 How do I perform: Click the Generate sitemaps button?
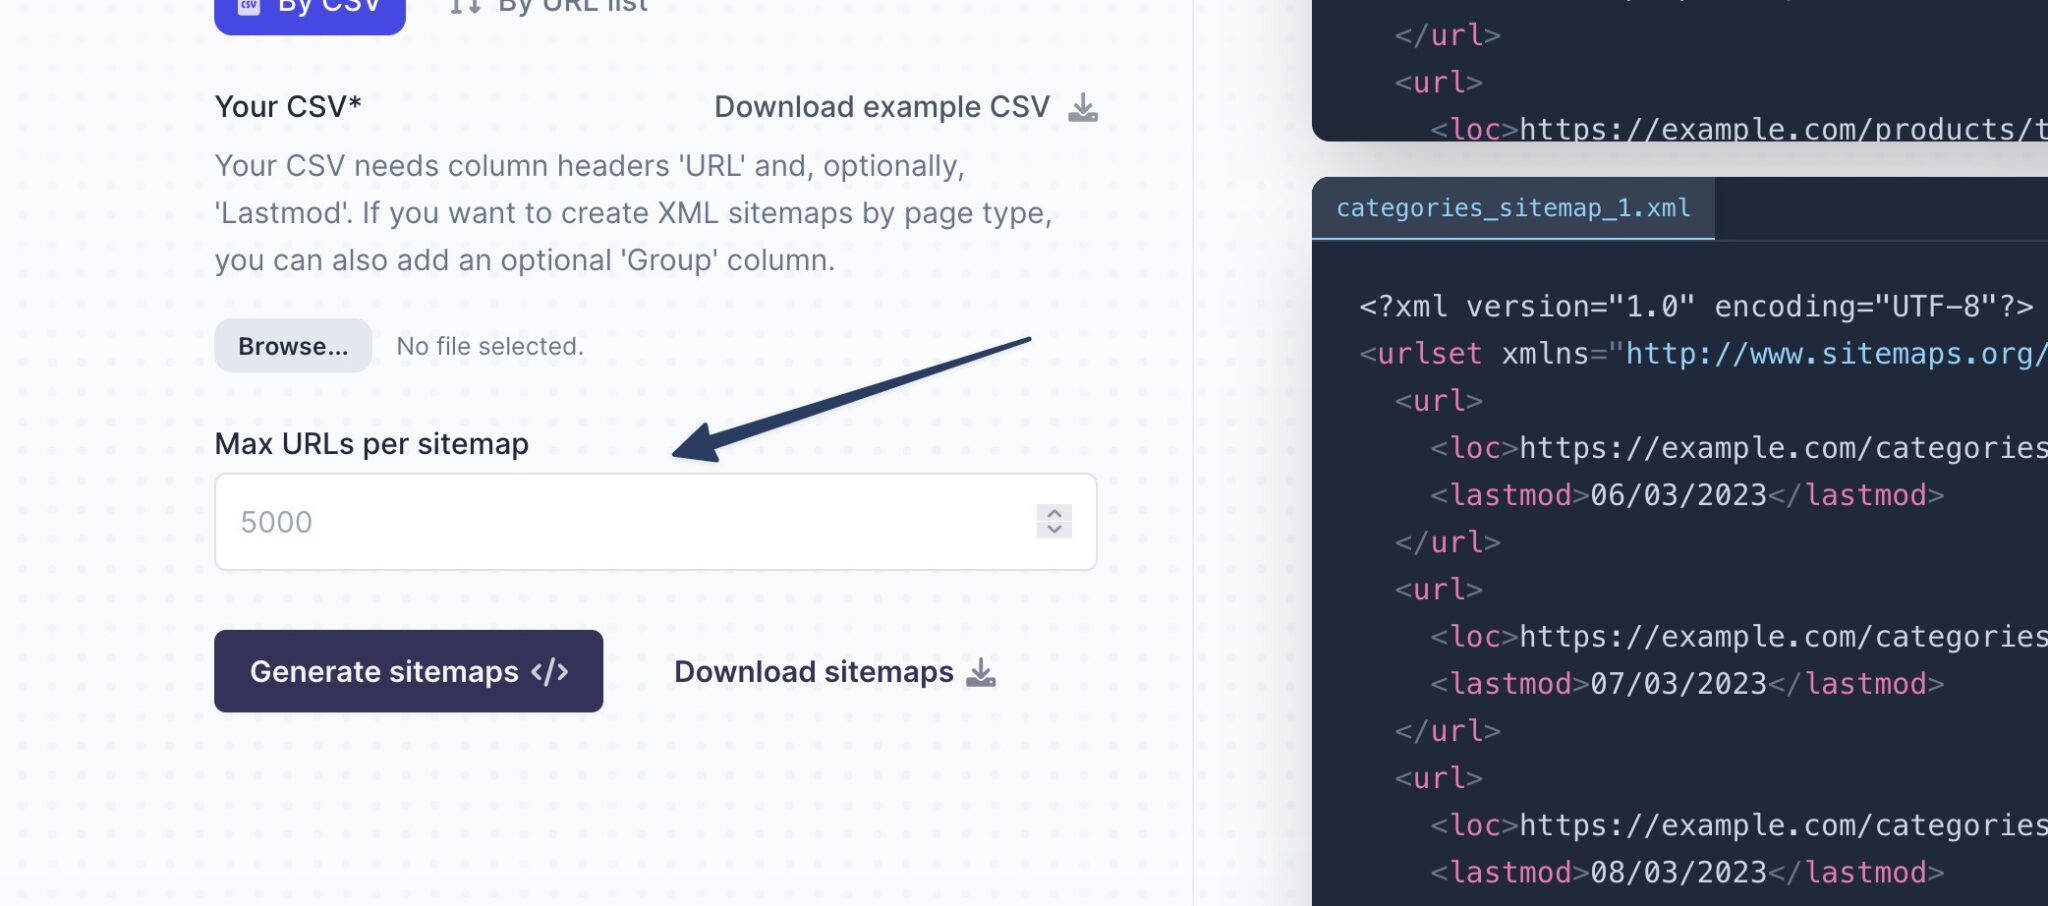[408, 671]
